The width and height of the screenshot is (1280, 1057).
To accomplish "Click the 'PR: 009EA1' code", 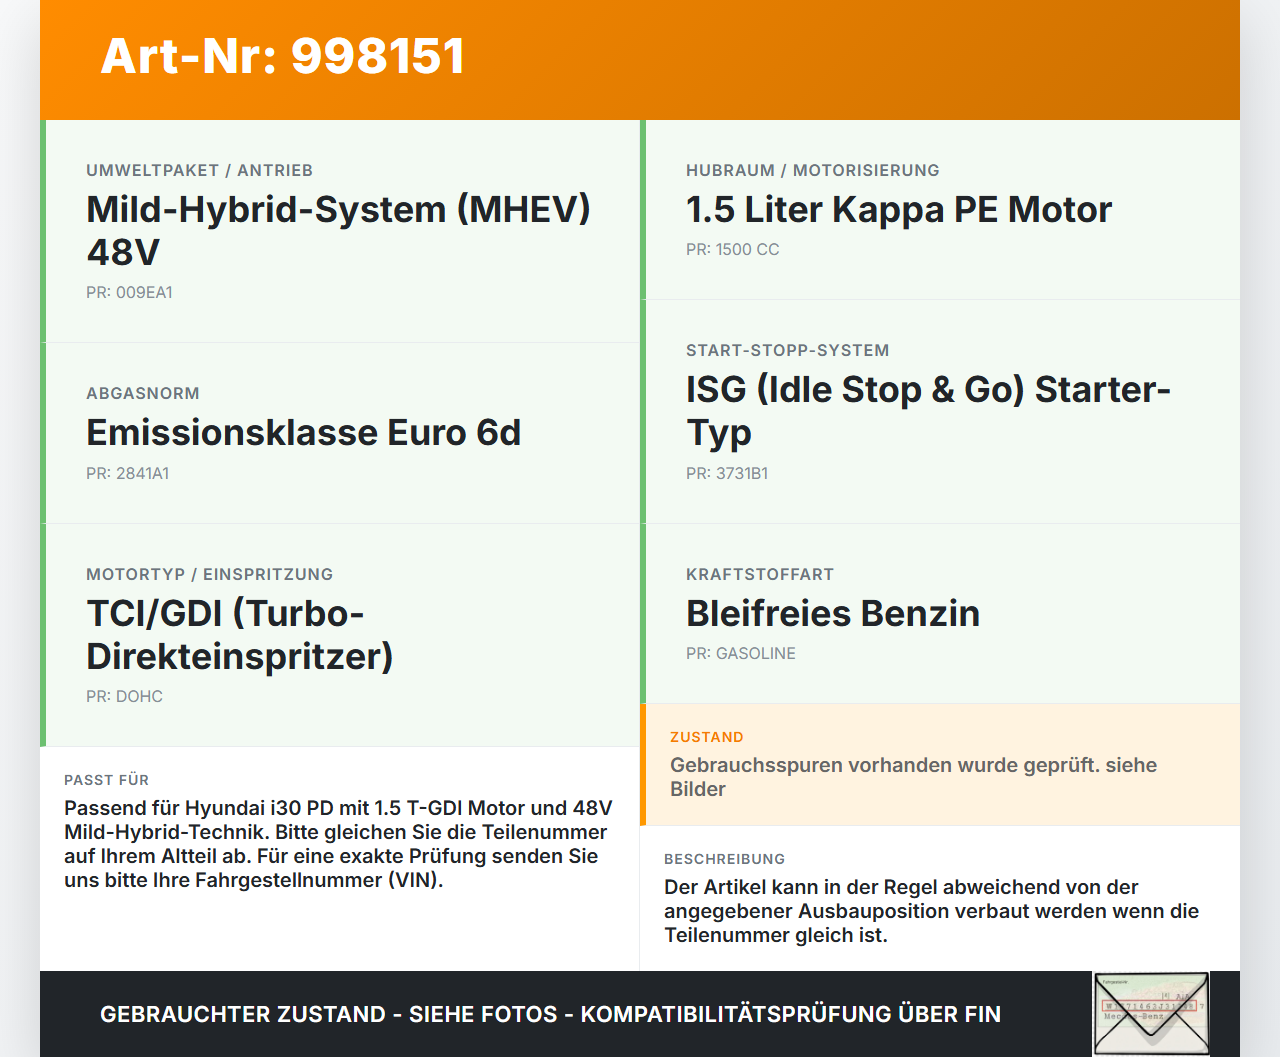I will click(129, 292).
